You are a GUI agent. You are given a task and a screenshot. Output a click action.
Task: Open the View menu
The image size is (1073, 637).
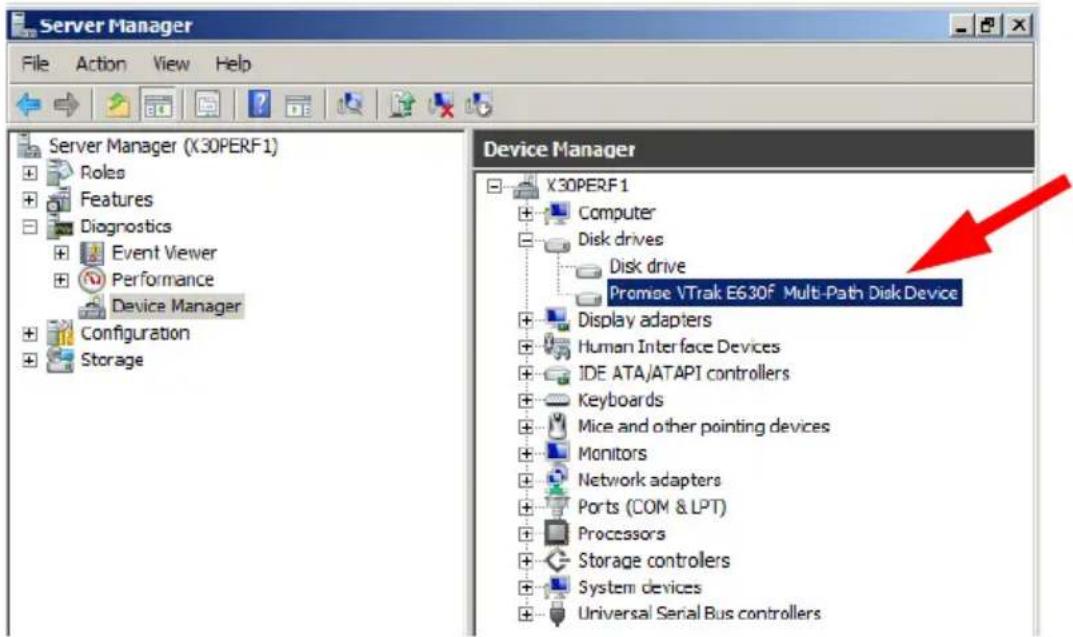[170, 64]
